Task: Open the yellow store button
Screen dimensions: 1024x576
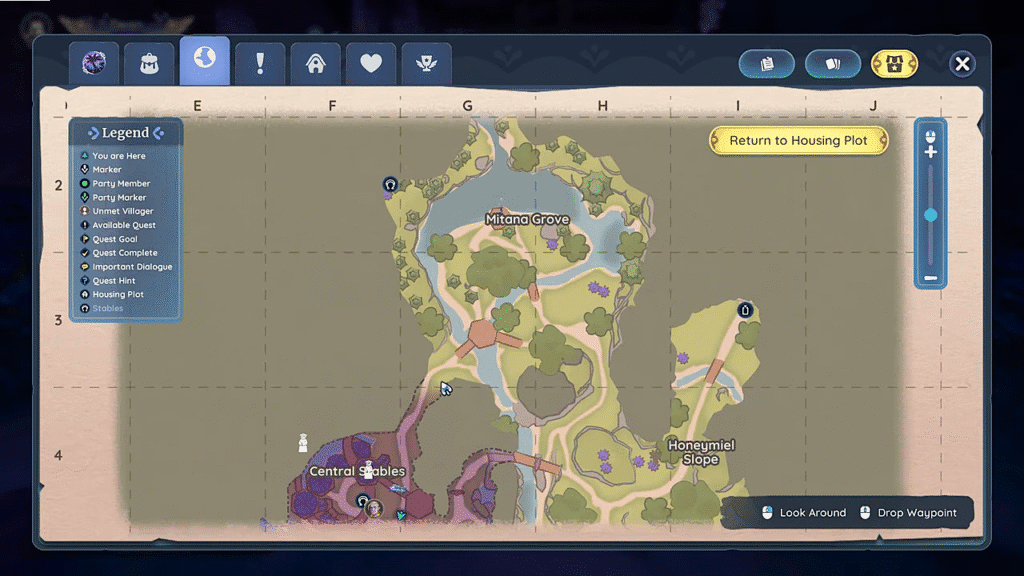Action: tap(894, 64)
